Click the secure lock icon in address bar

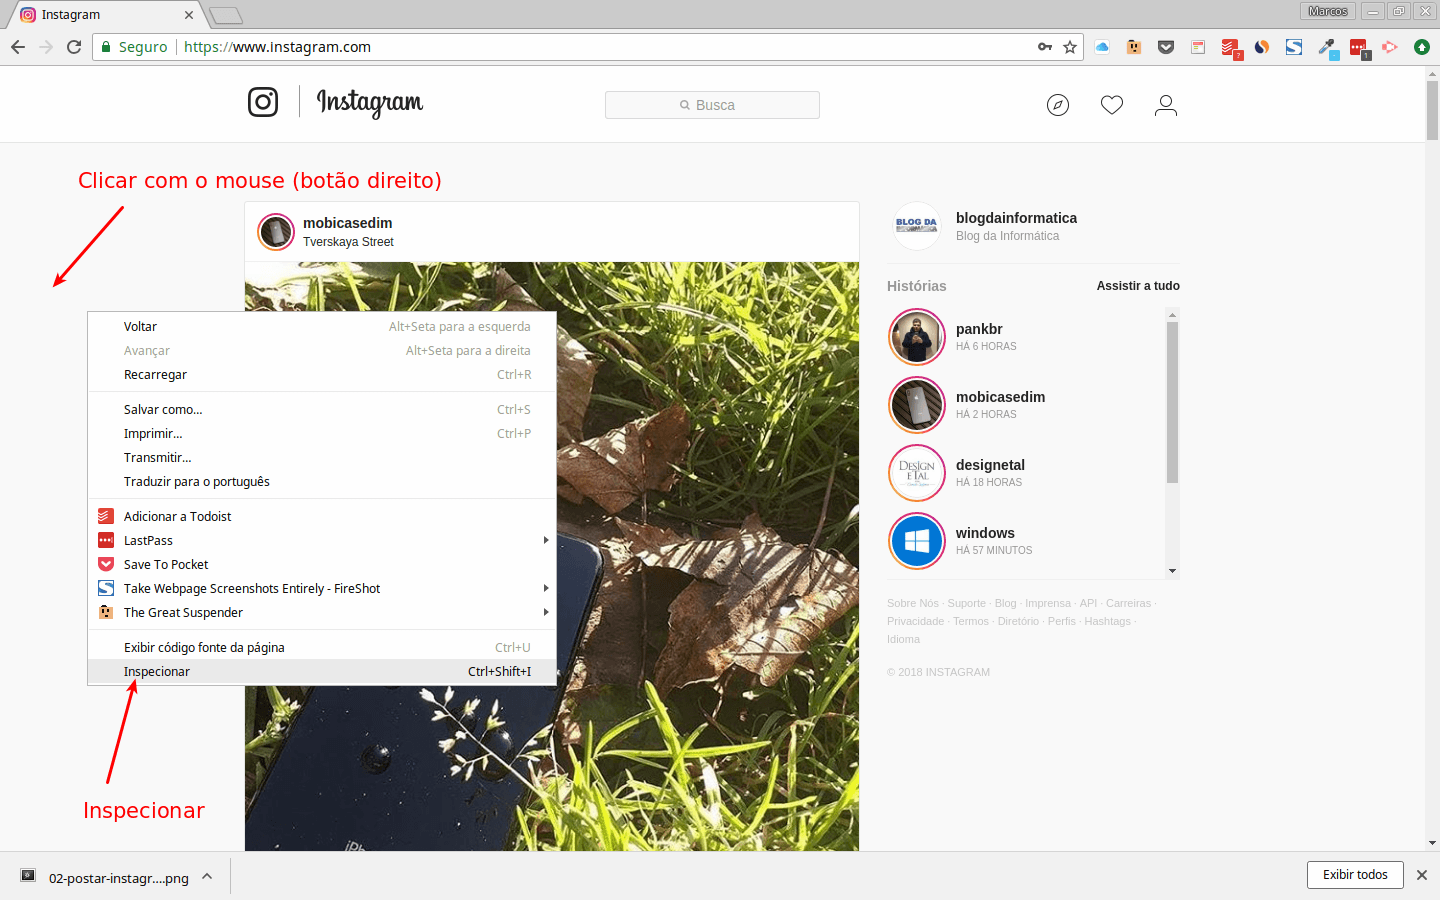click(x=106, y=47)
